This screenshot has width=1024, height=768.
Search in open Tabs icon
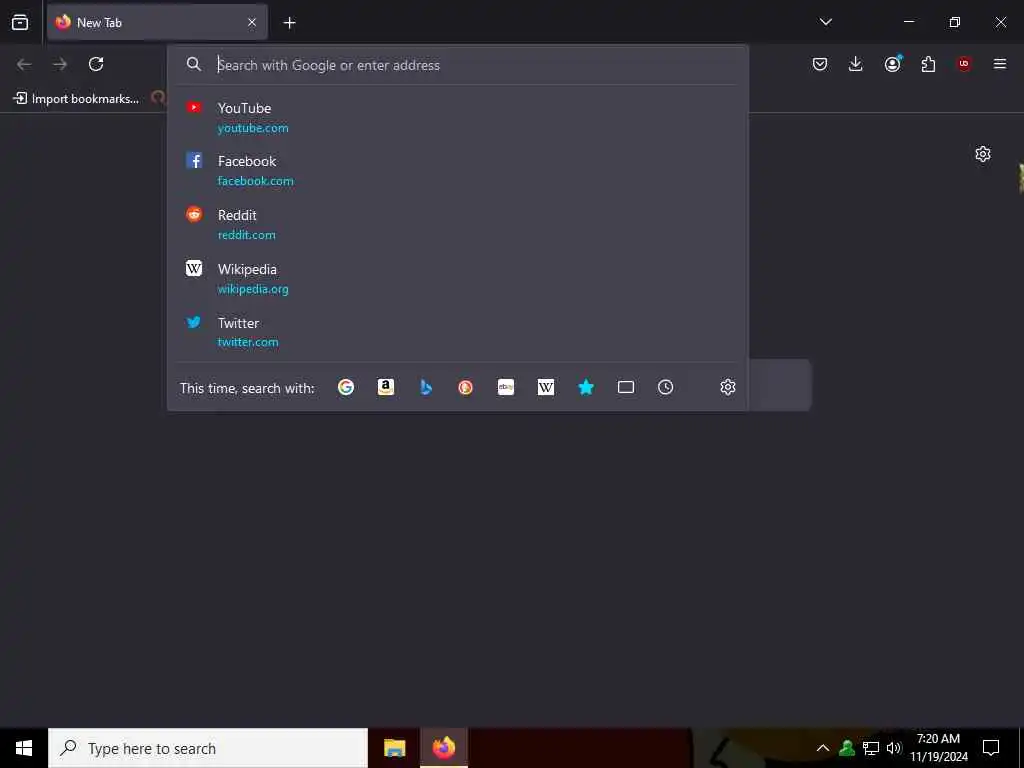[x=626, y=387]
